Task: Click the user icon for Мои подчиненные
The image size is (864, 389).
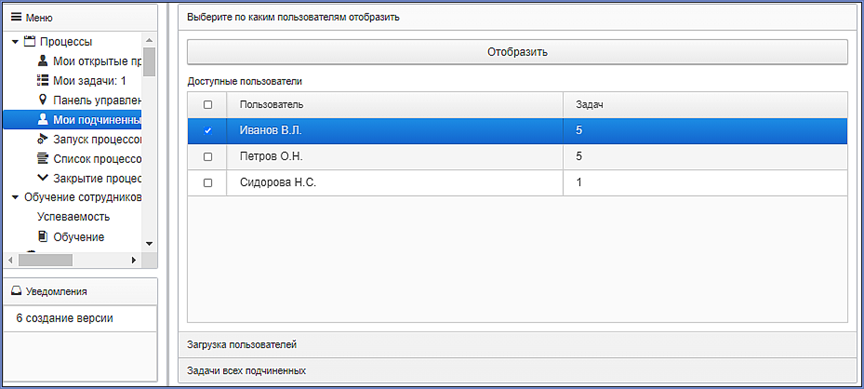Action: point(42,120)
